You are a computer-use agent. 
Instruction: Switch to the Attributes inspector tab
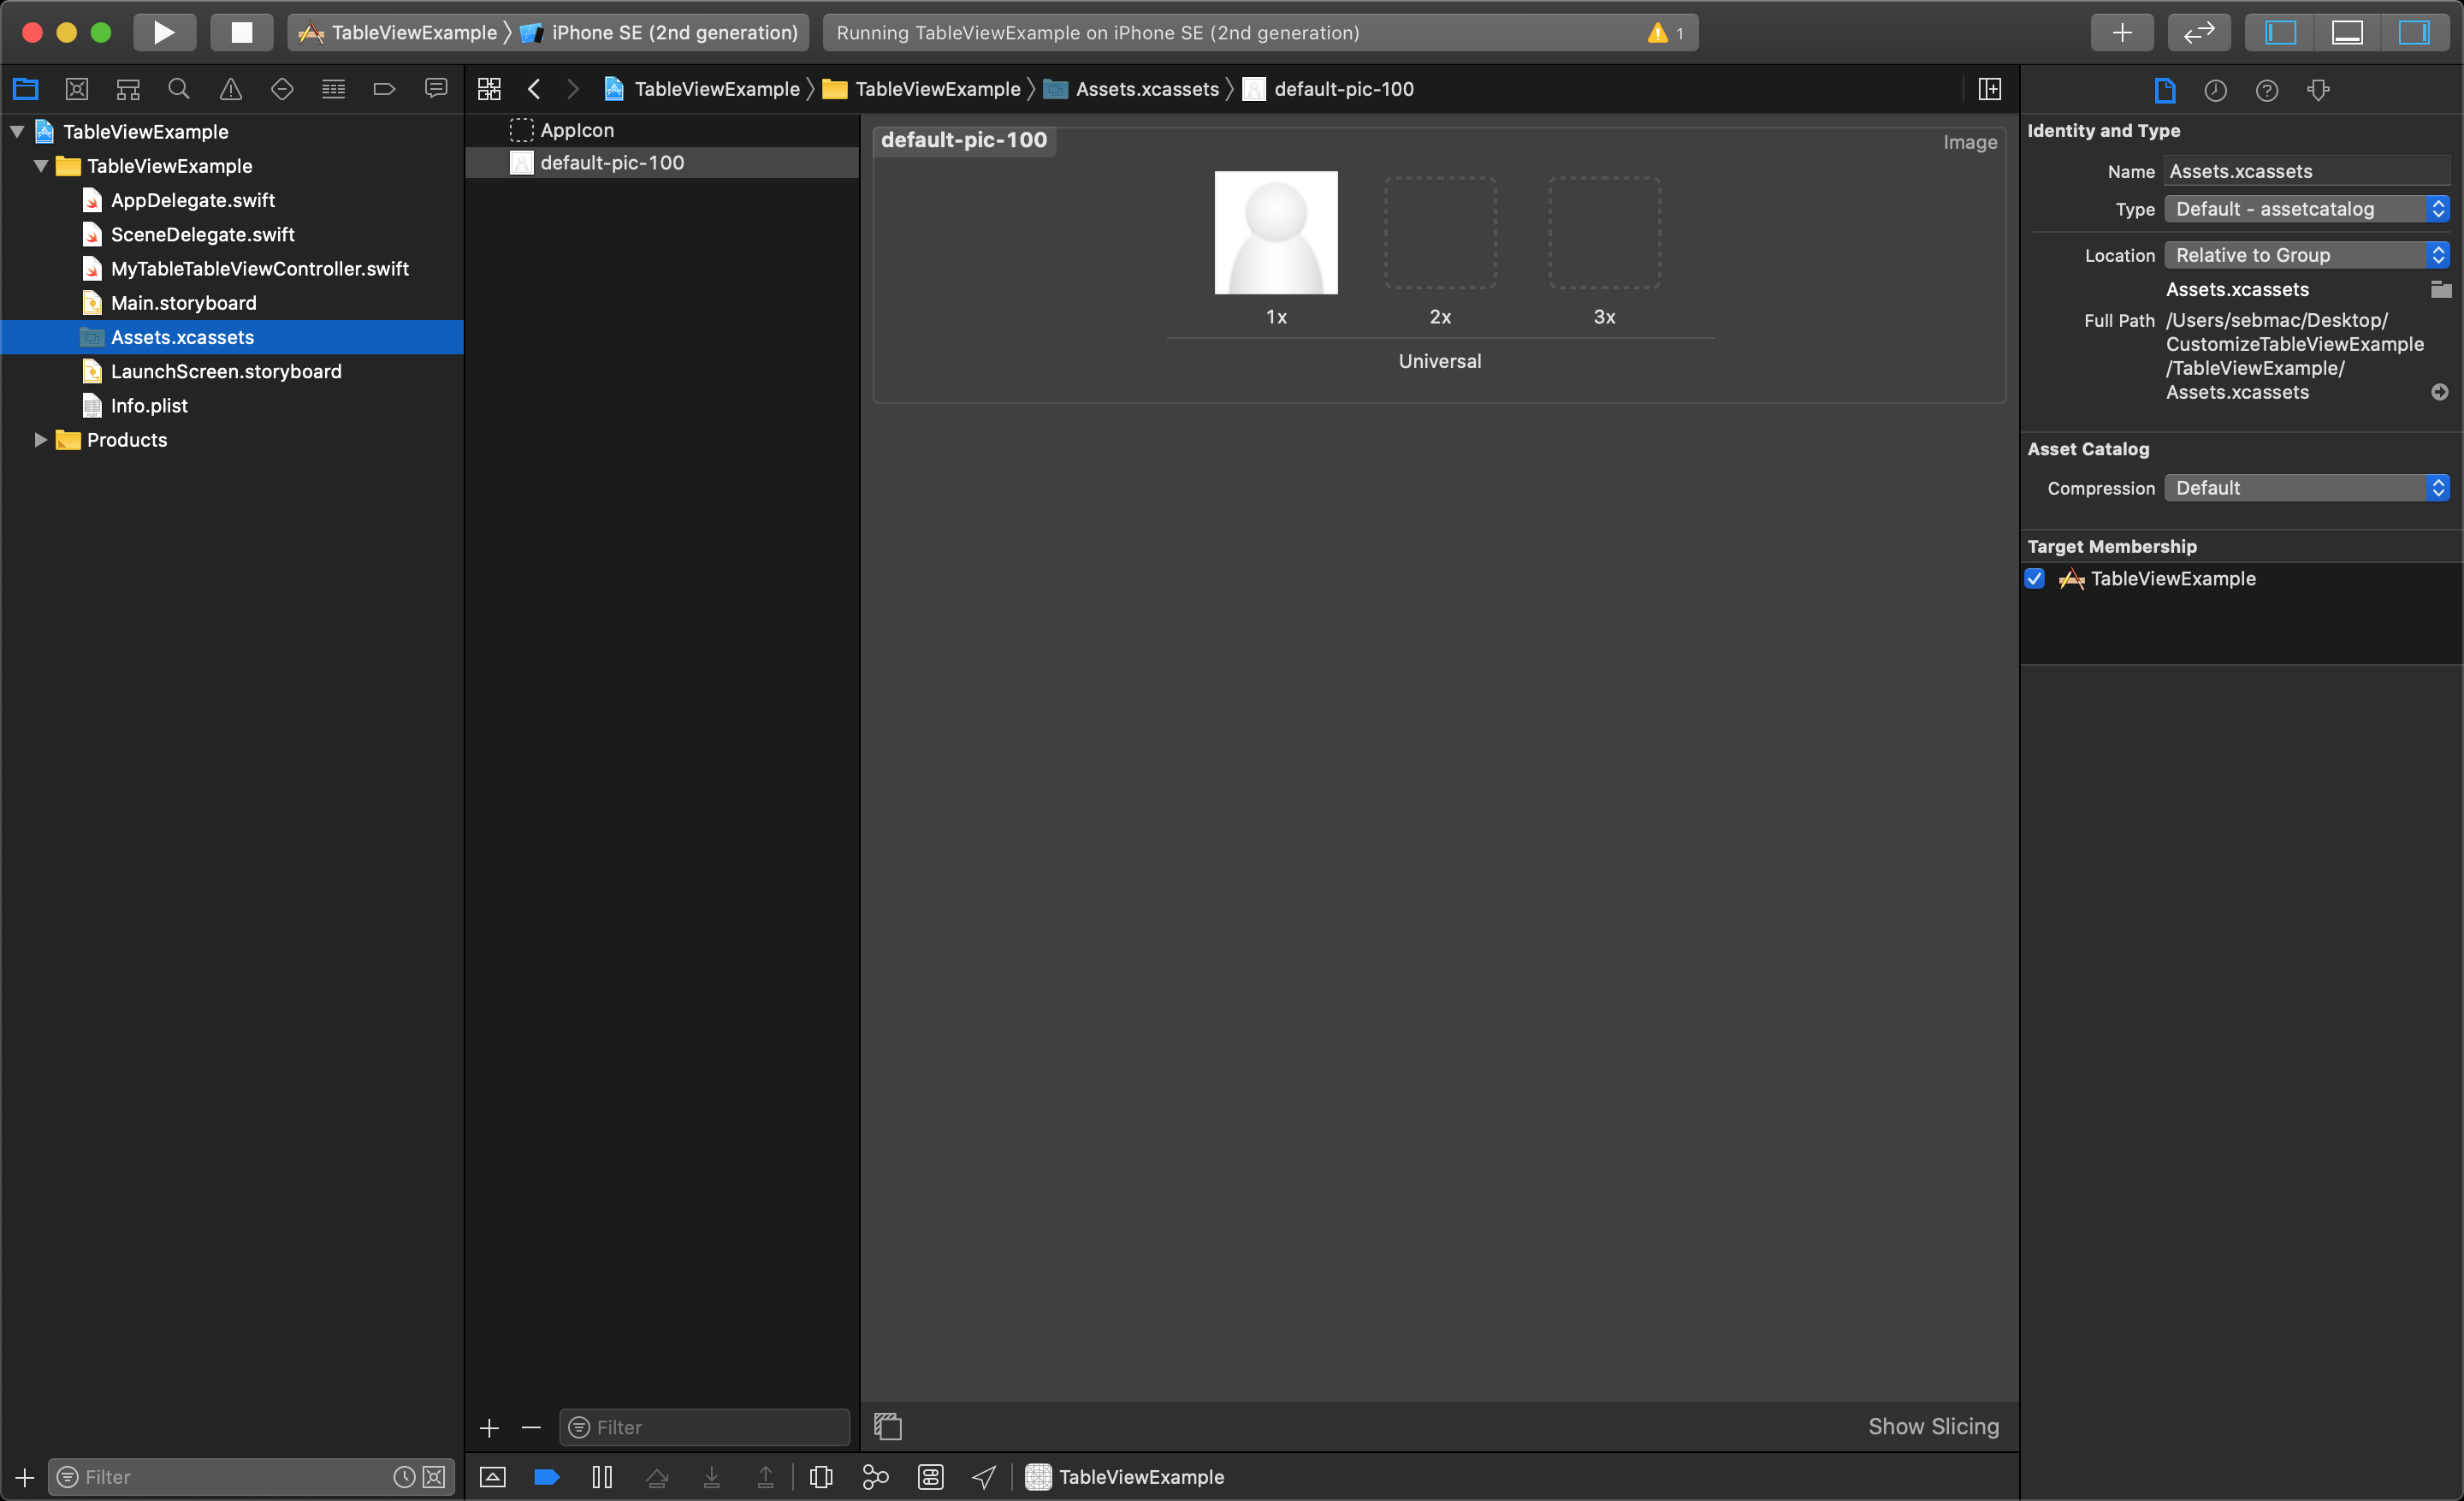tap(2319, 90)
